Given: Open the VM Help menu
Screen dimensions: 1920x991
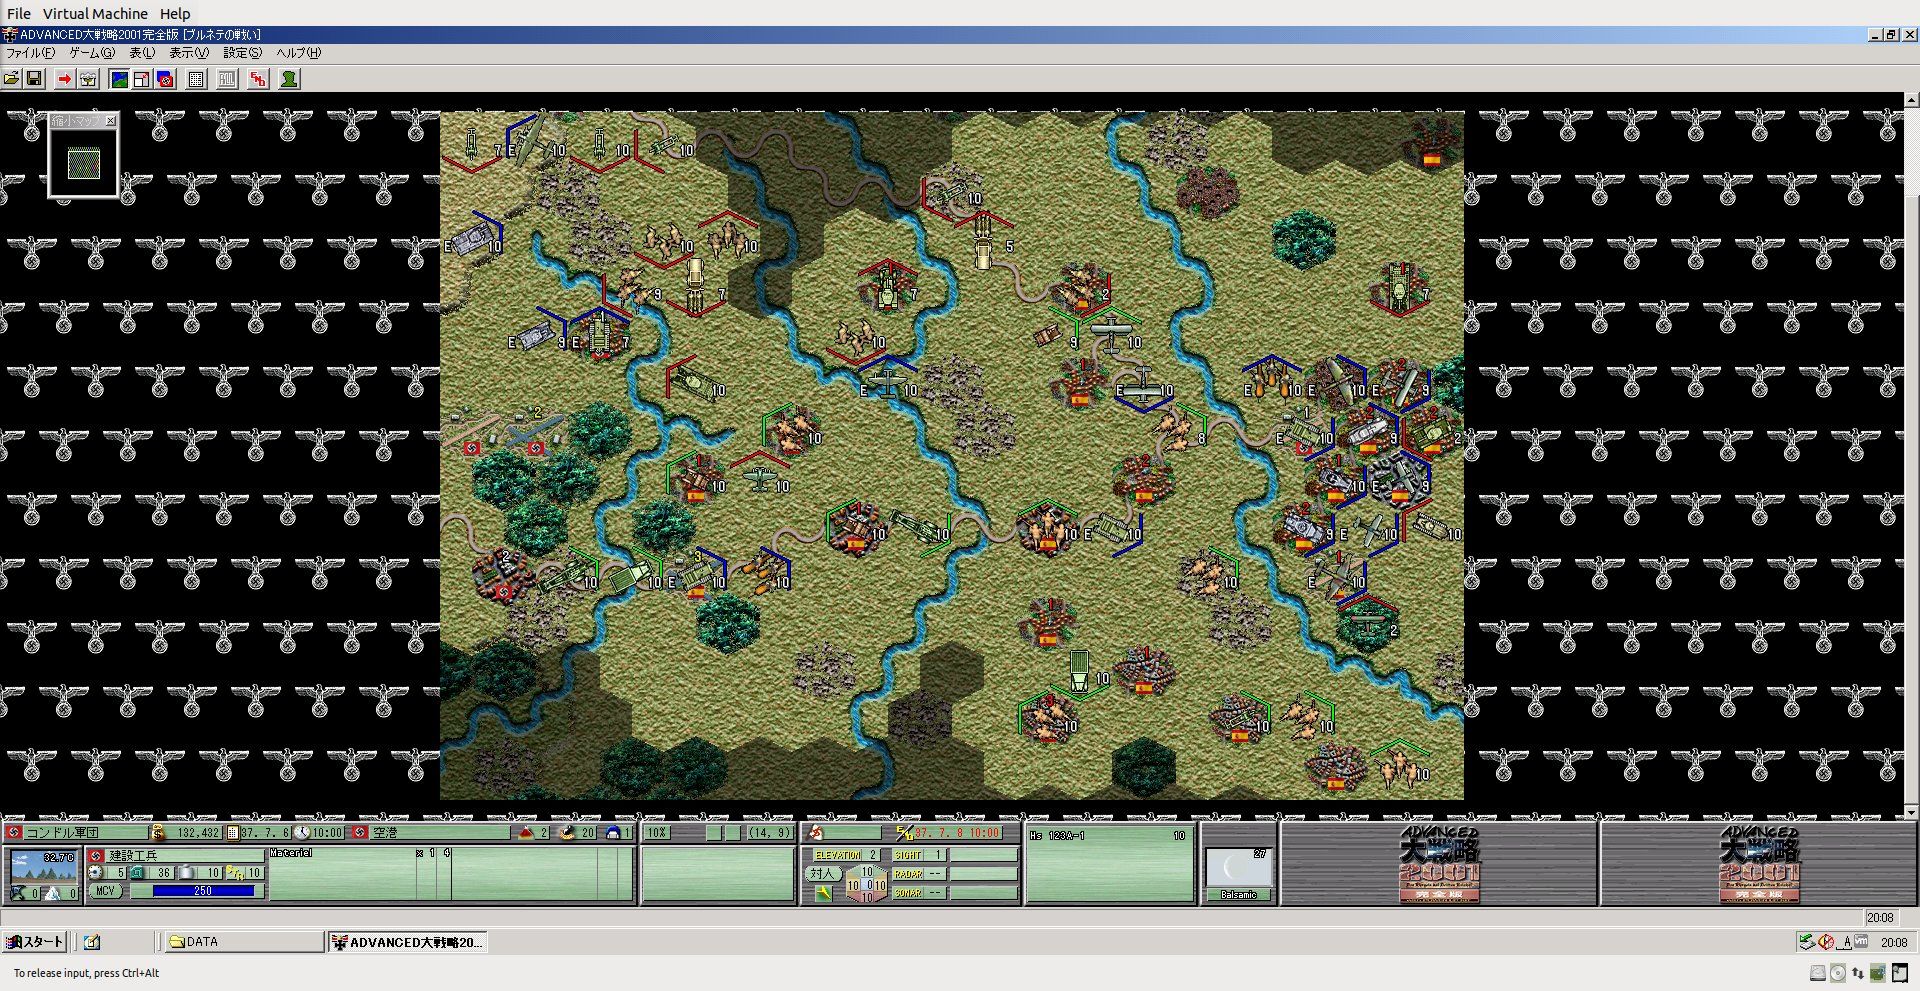Looking at the screenshot, I should (x=175, y=13).
